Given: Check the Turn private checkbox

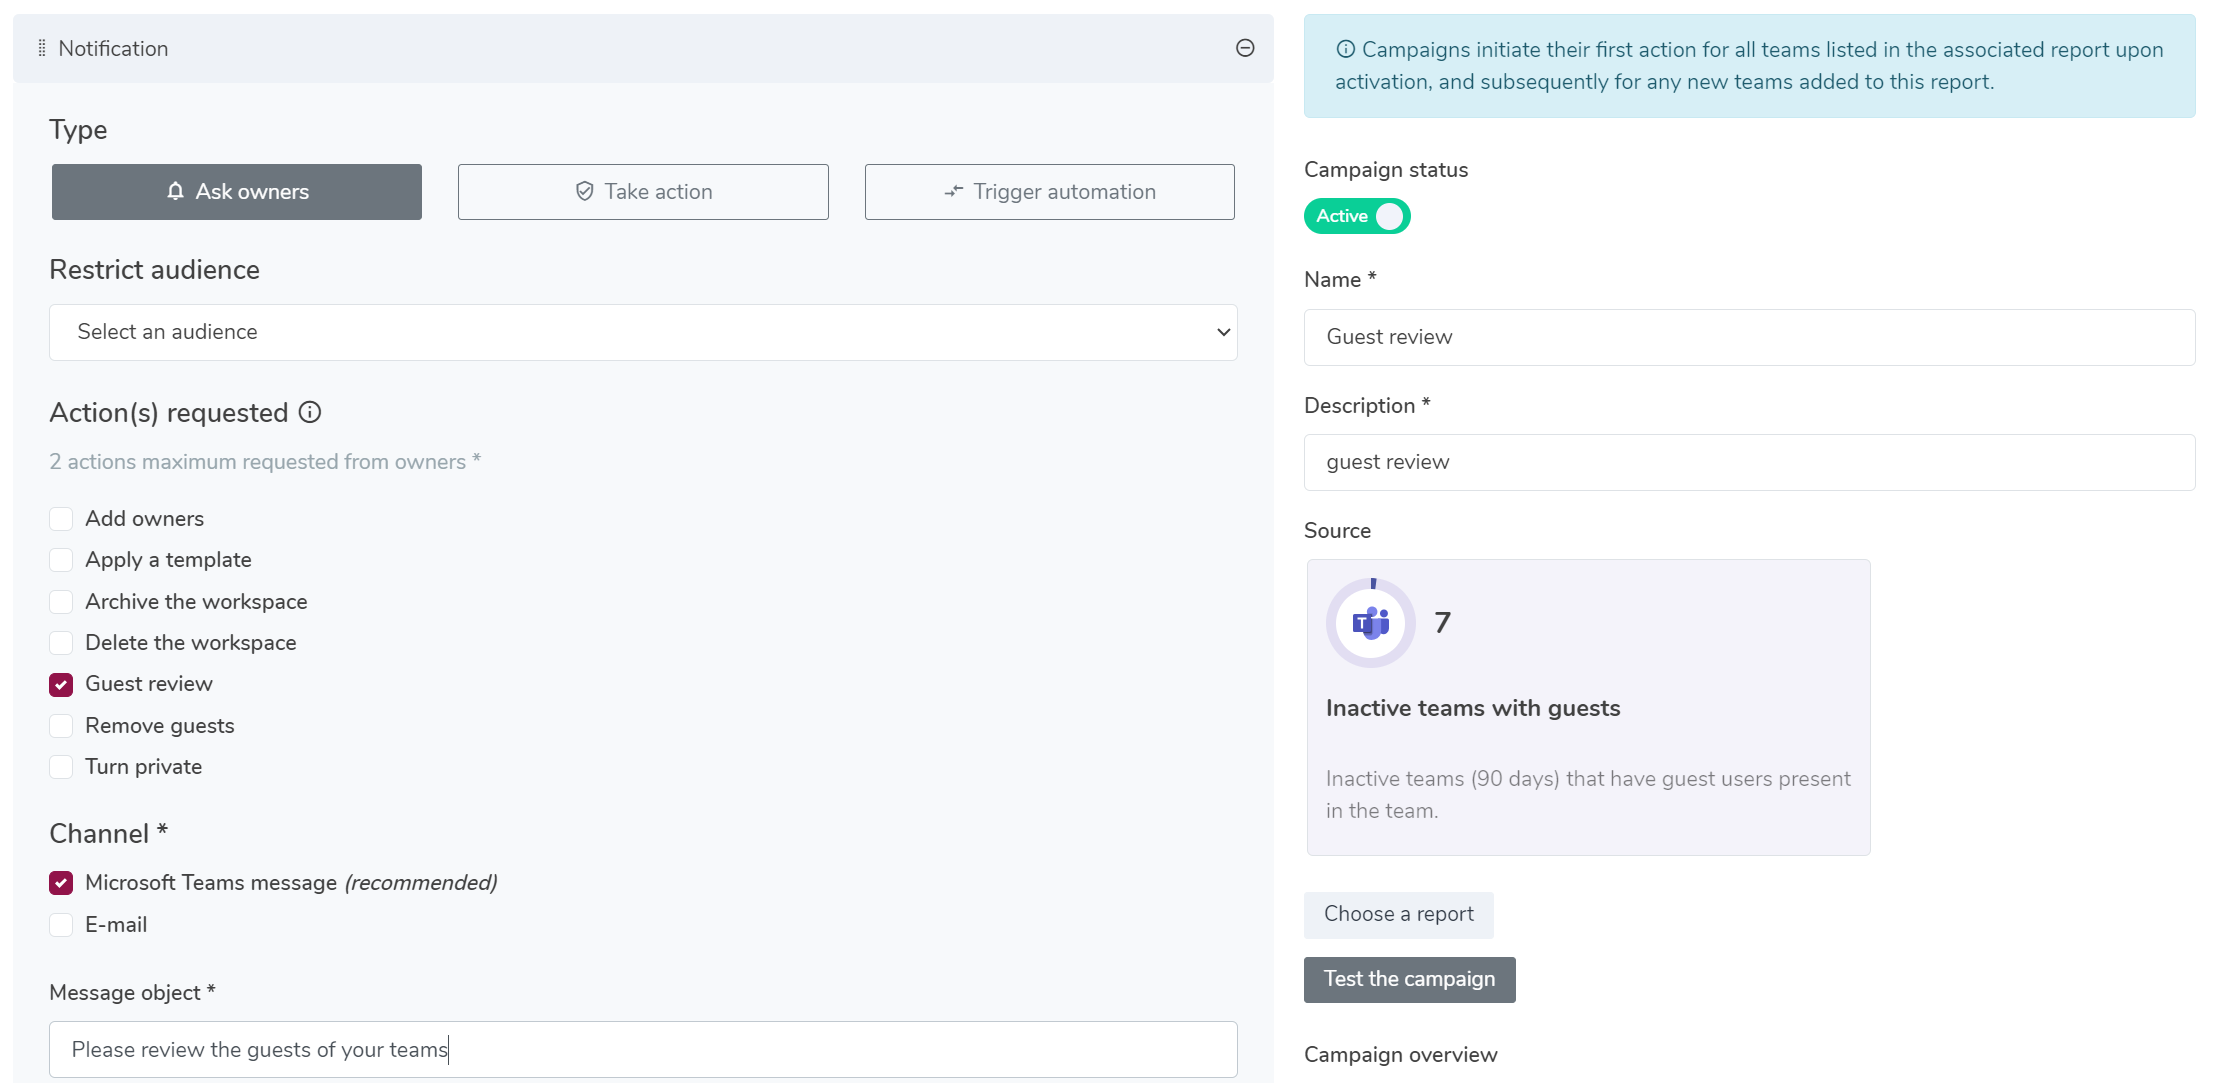Looking at the screenshot, I should tap(61, 767).
